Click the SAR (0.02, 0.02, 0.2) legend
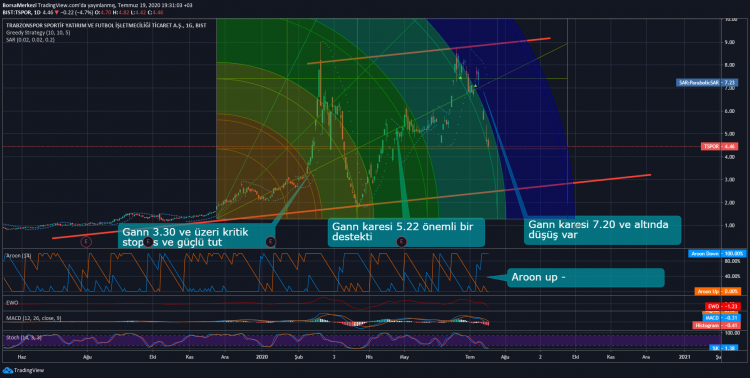Image resolution: width=750 pixels, height=378 pixels. tap(30, 40)
